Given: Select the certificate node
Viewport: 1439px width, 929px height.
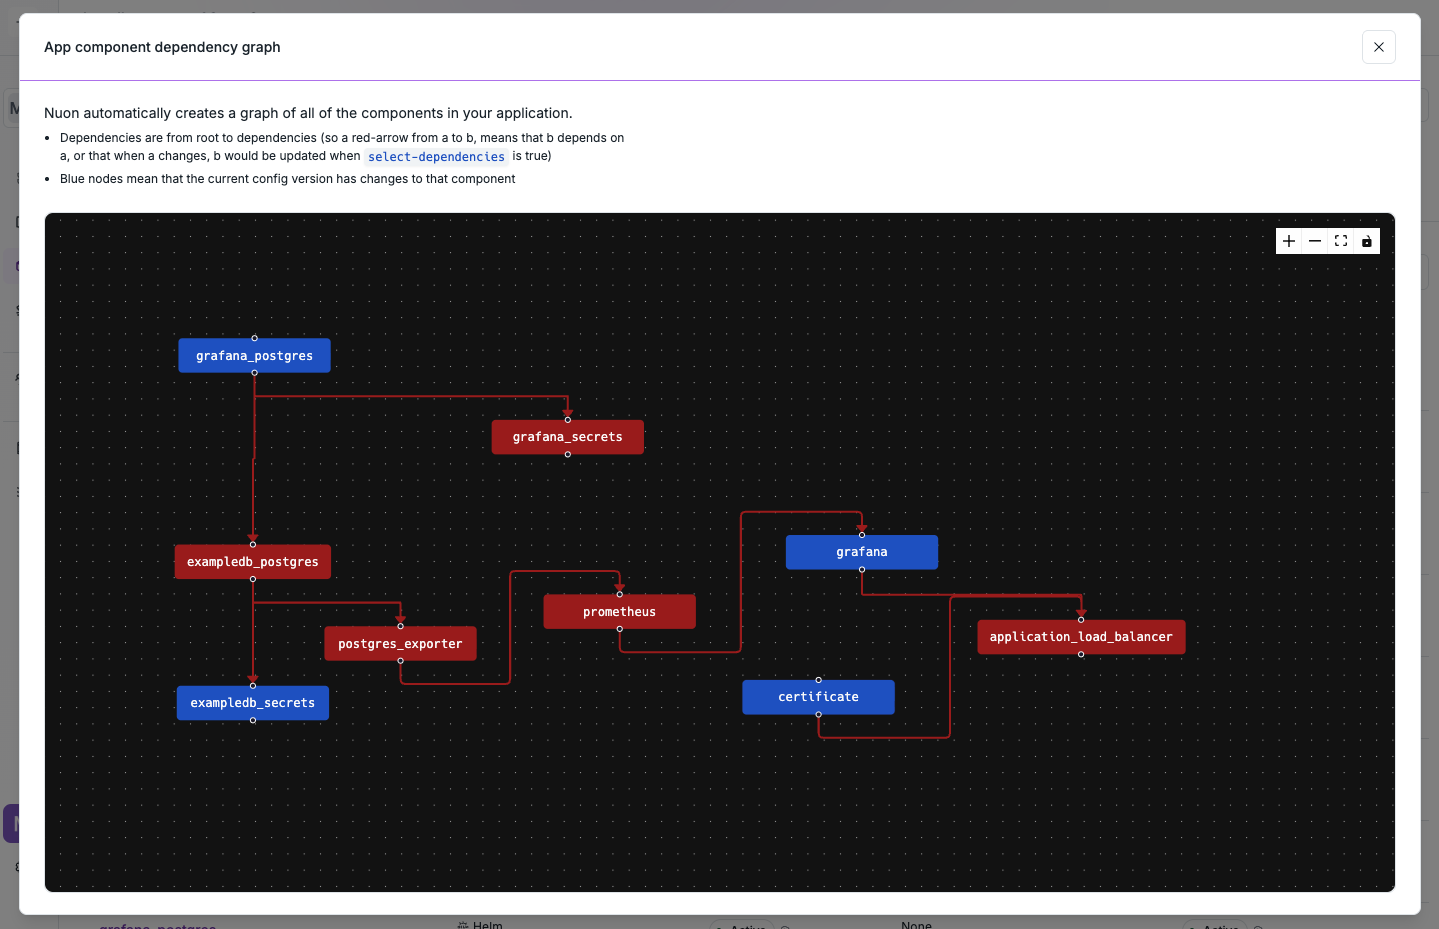Looking at the screenshot, I should pyautogui.click(x=818, y=697).
